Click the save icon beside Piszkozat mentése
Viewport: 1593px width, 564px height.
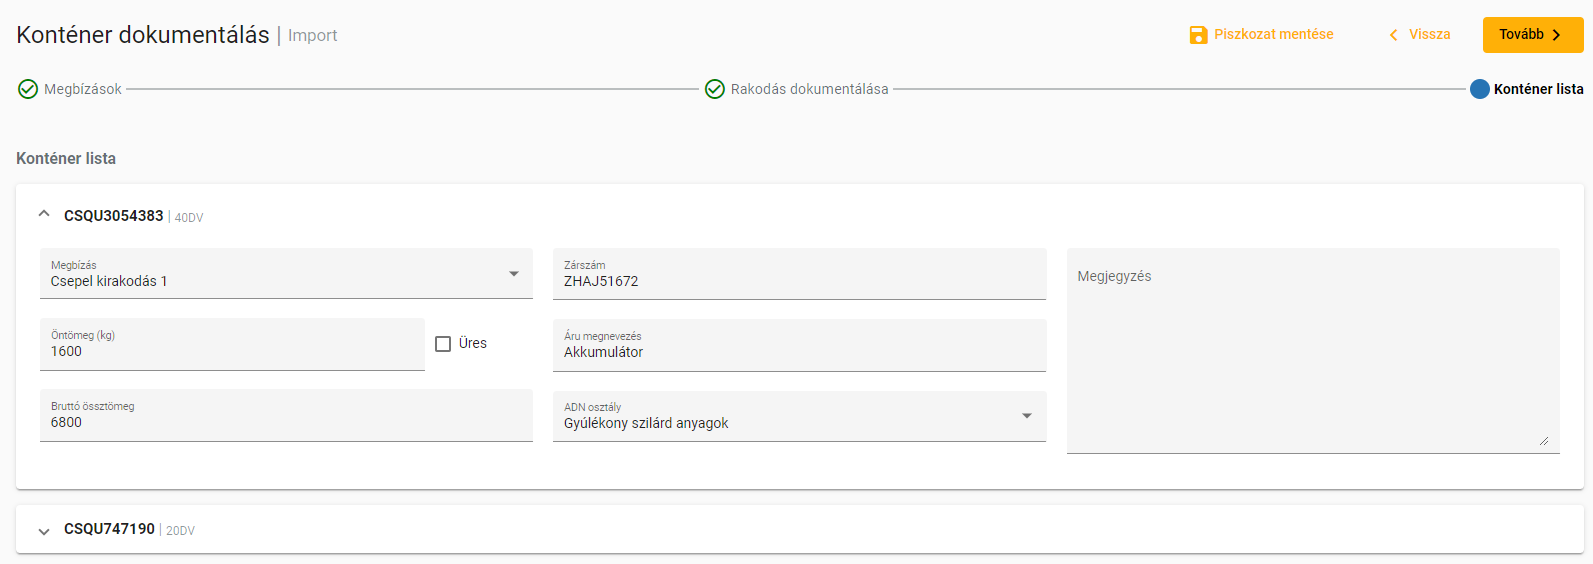(1198, 35)
